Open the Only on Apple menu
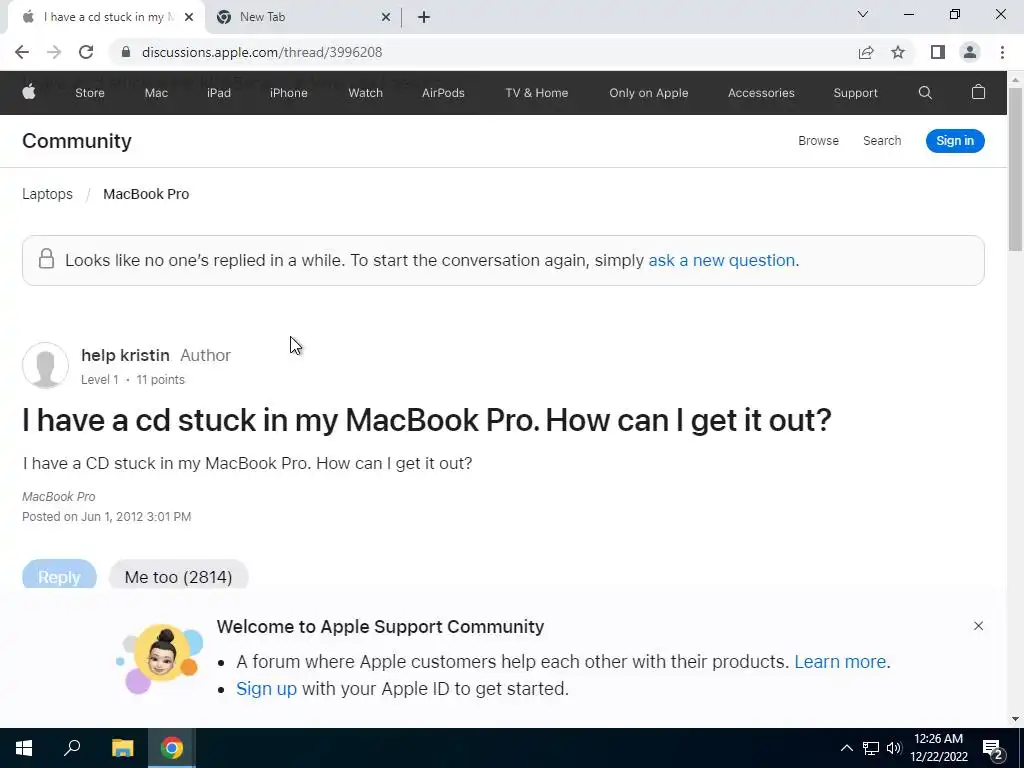The width and height of the screenshot is (1024, 768). pos(648,93)
